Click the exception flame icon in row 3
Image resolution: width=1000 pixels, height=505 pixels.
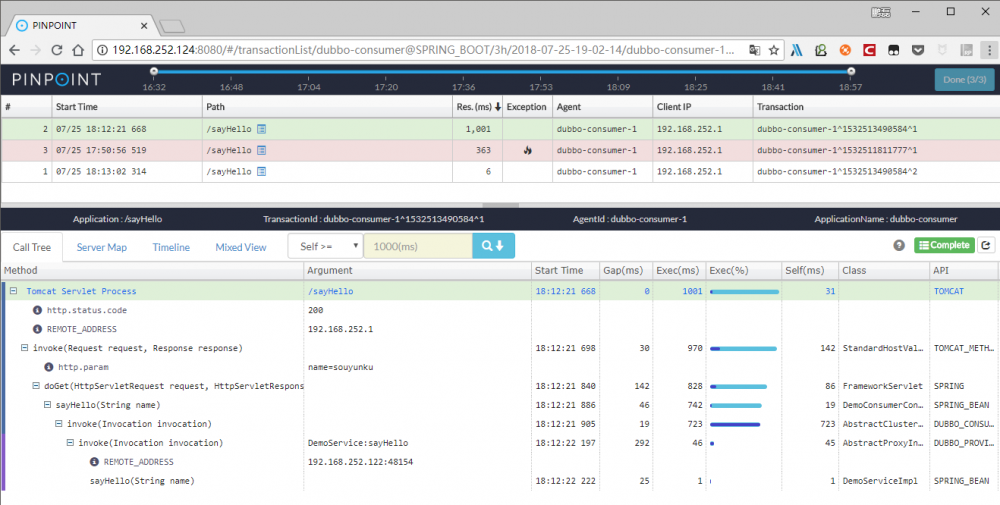[526, 151]
